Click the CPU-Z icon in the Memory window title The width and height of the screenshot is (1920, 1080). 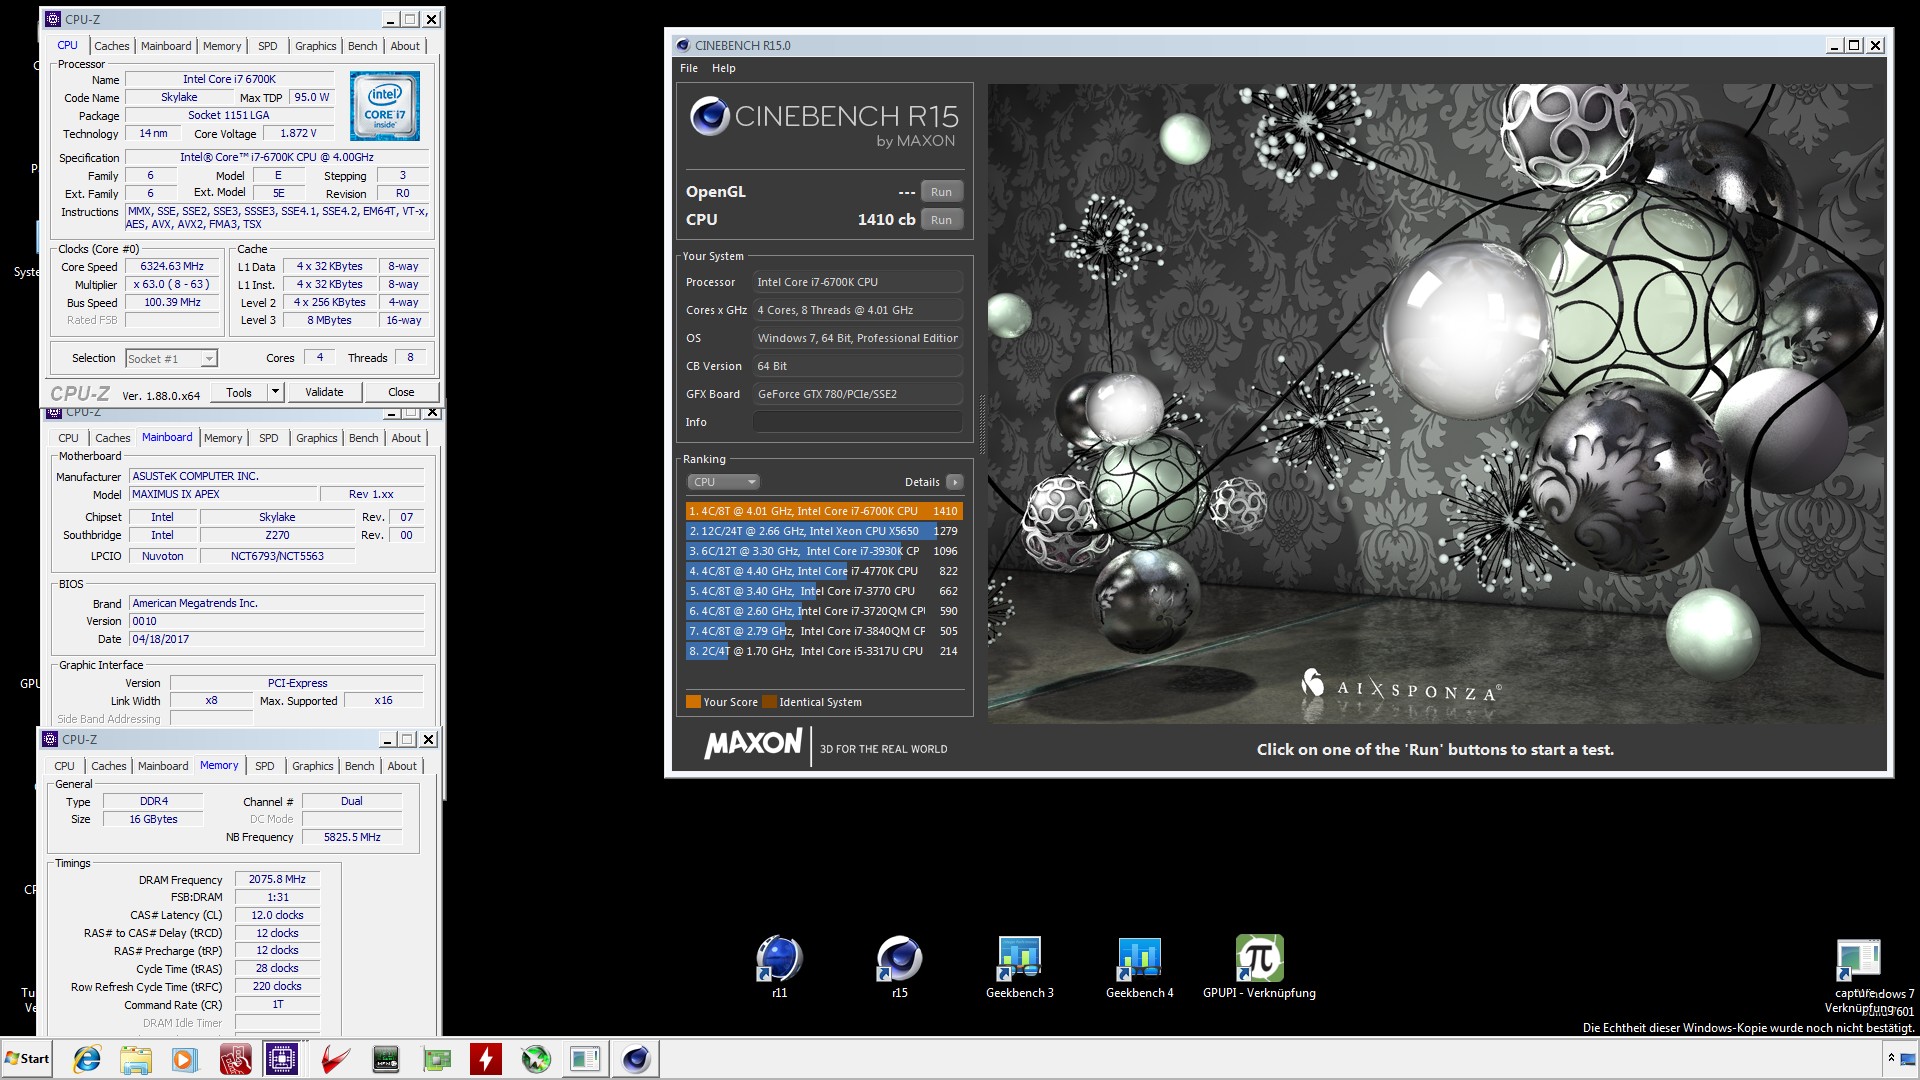50,739
